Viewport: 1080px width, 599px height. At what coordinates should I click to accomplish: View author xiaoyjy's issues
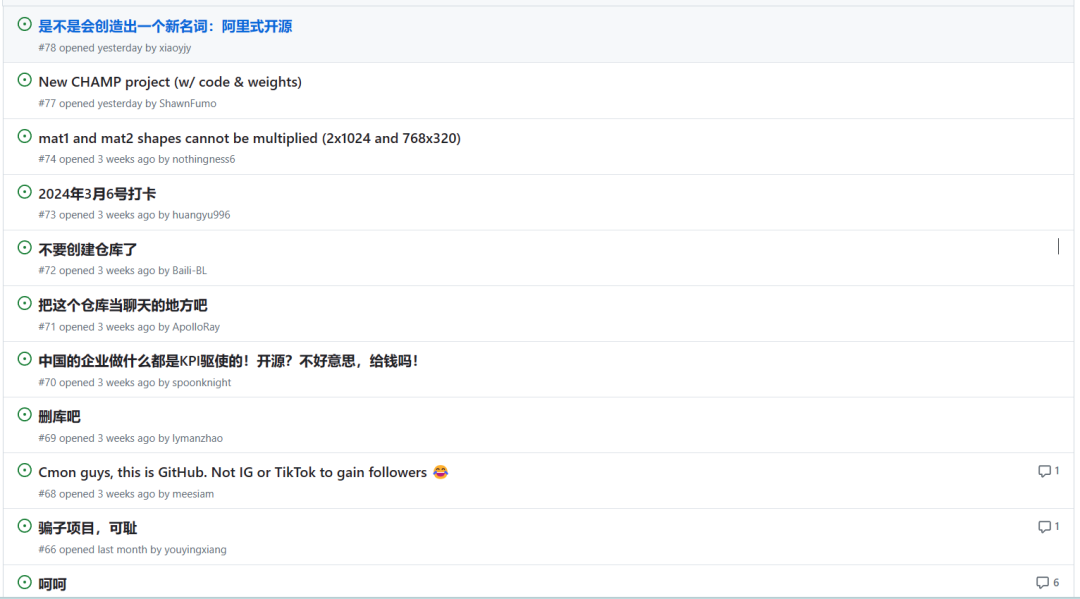tap(175, 48)
